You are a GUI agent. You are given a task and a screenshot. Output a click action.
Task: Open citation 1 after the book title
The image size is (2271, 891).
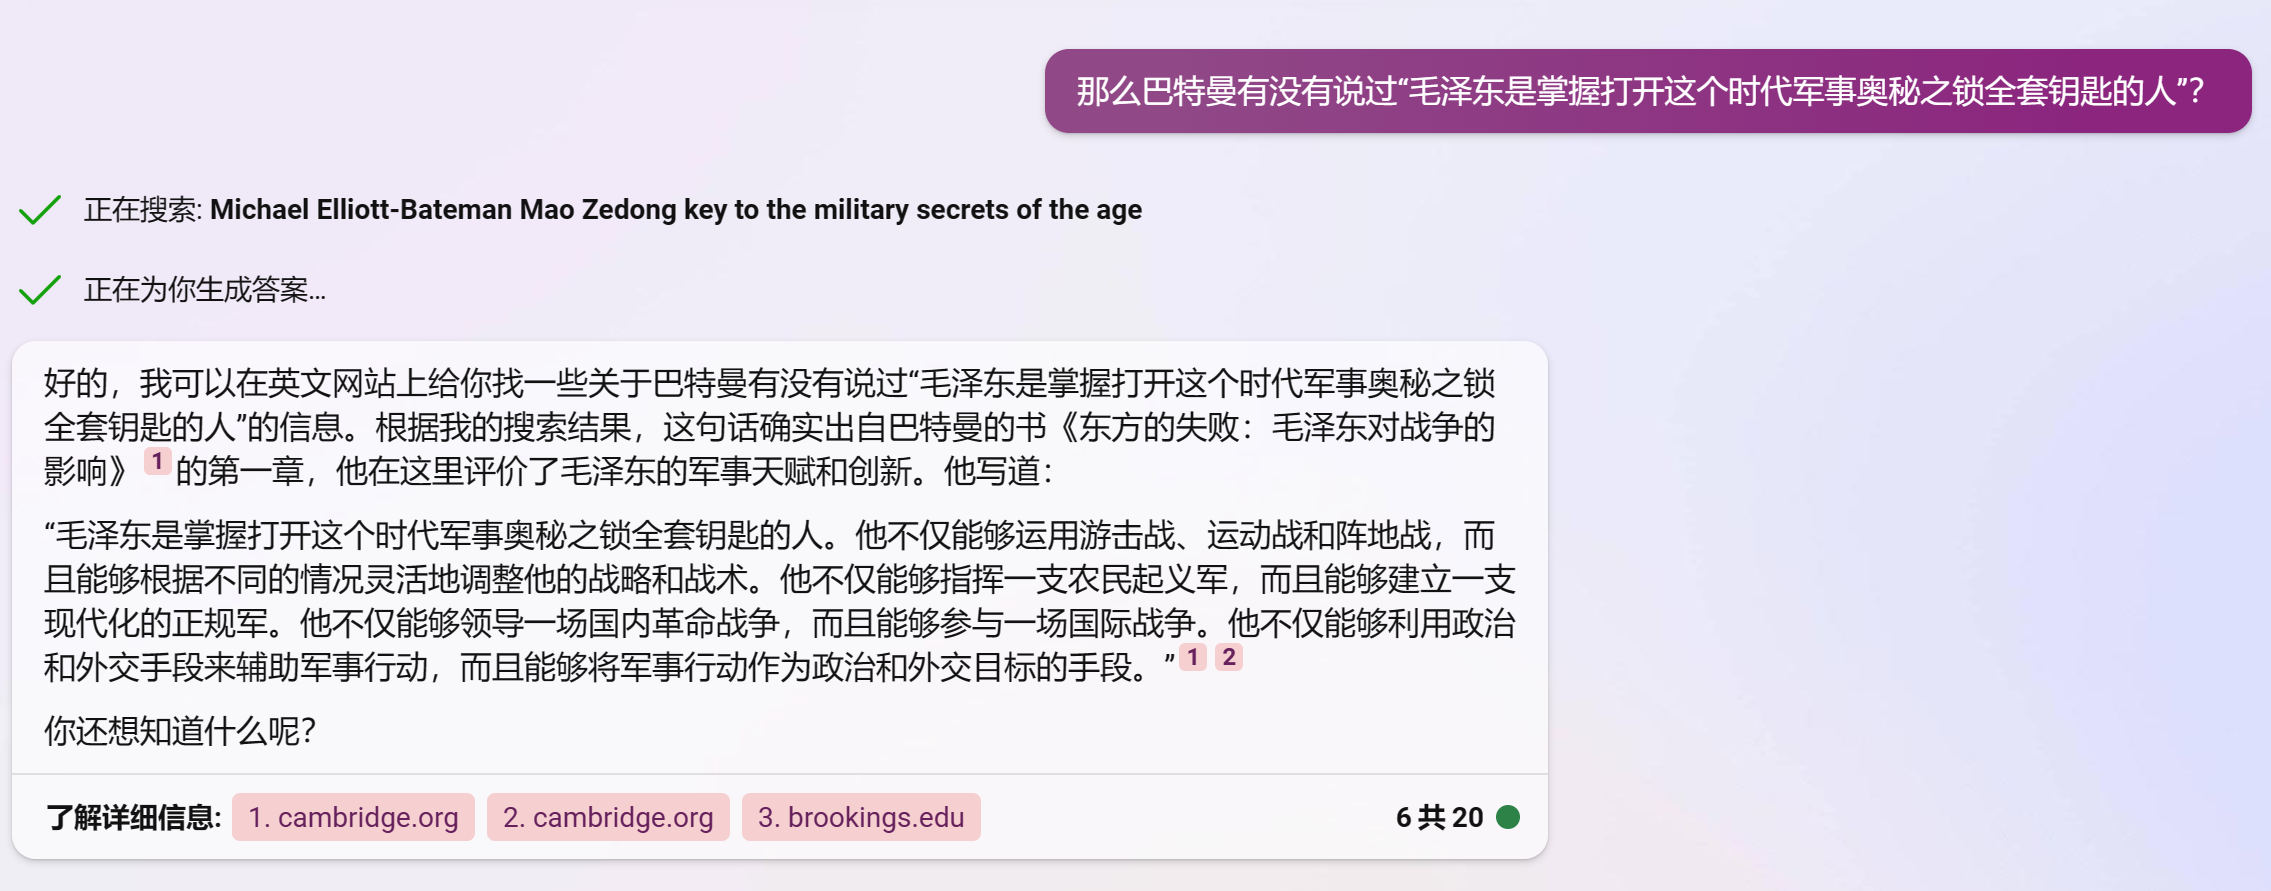(x=157, y=461)
